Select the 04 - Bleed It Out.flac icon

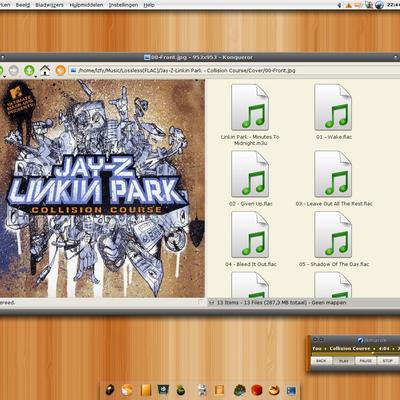click(250, 235)
